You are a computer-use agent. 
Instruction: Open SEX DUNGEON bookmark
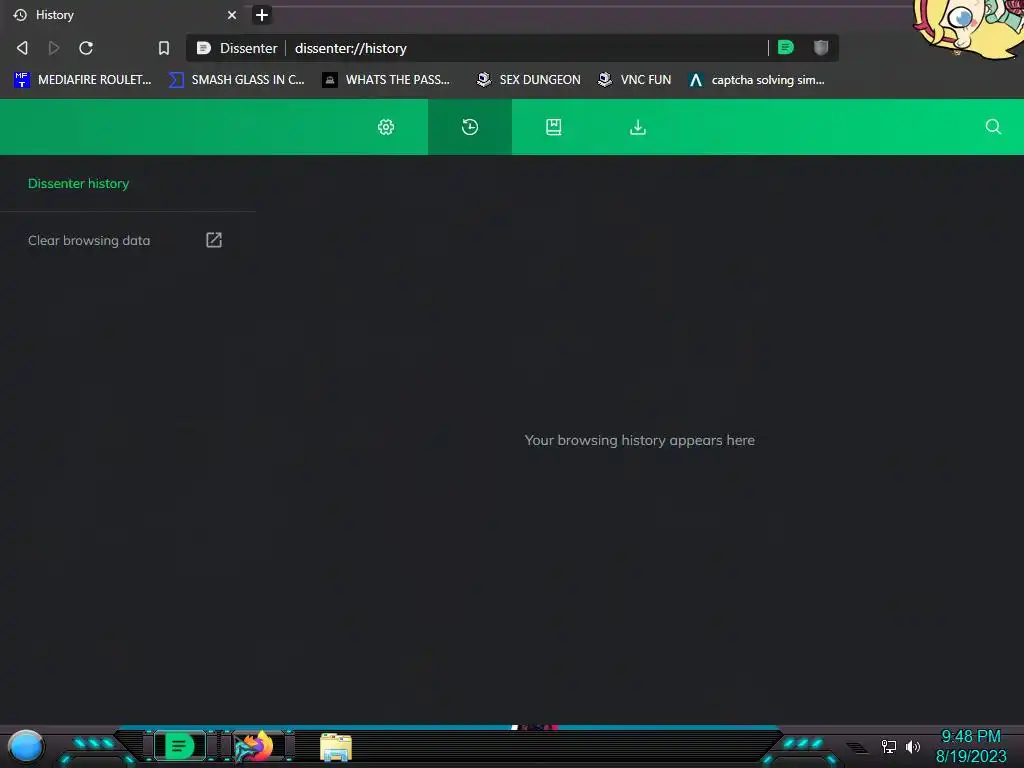pyautogui.click(x=528, y=80)
